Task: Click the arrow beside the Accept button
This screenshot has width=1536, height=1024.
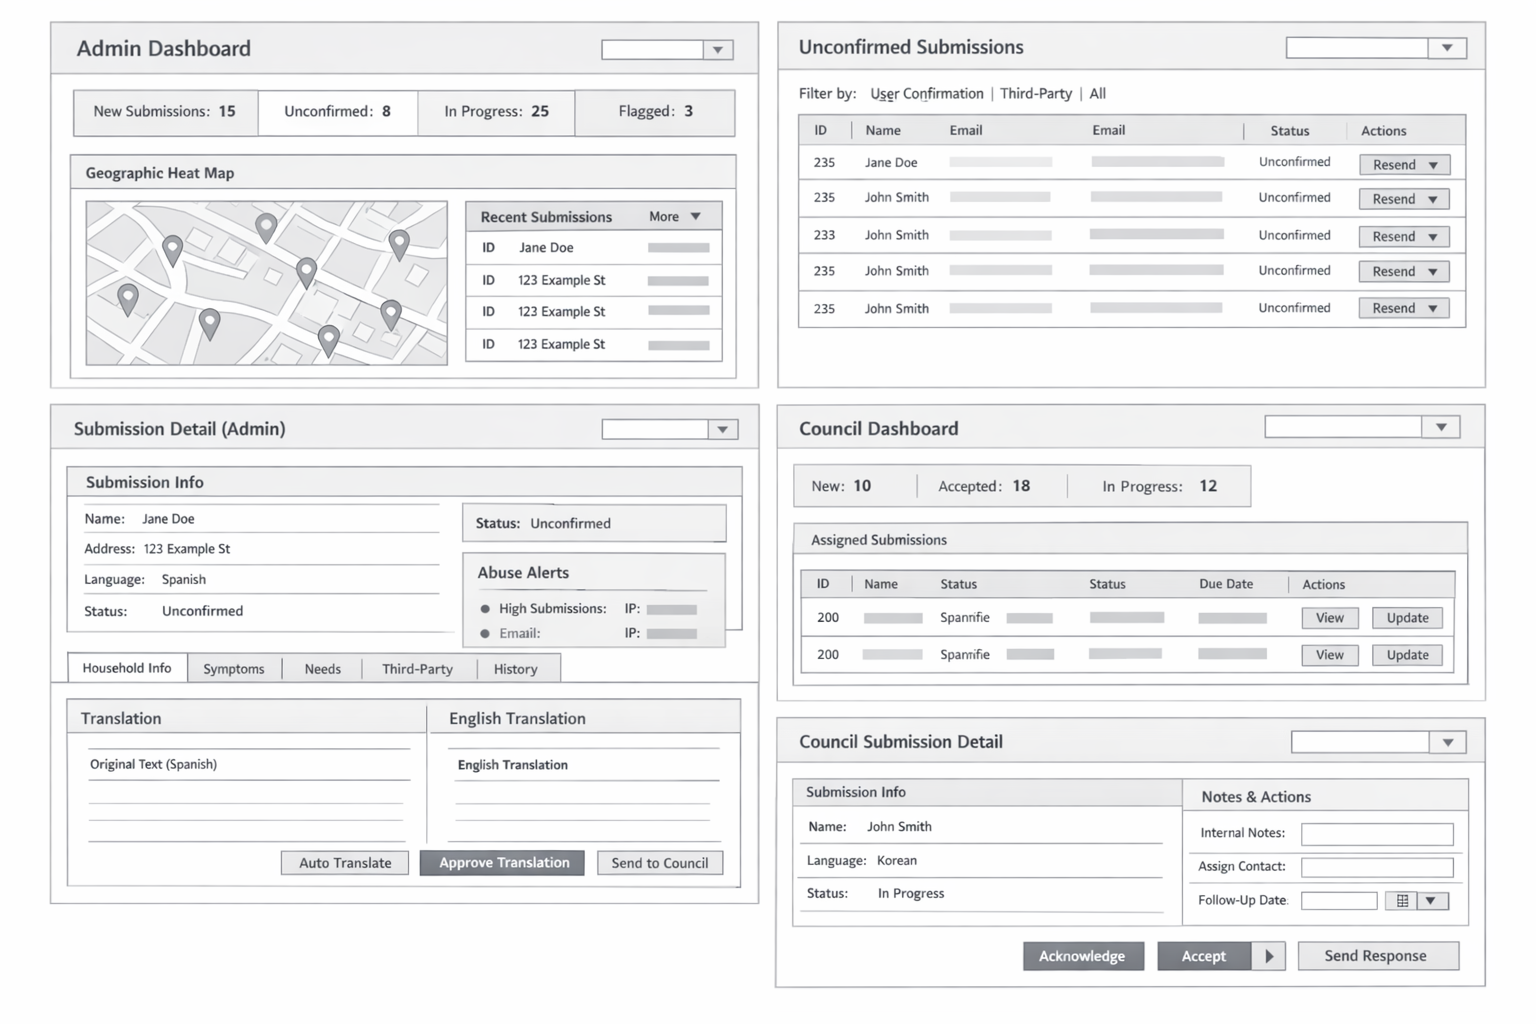Action: (x=1269, y=956)
